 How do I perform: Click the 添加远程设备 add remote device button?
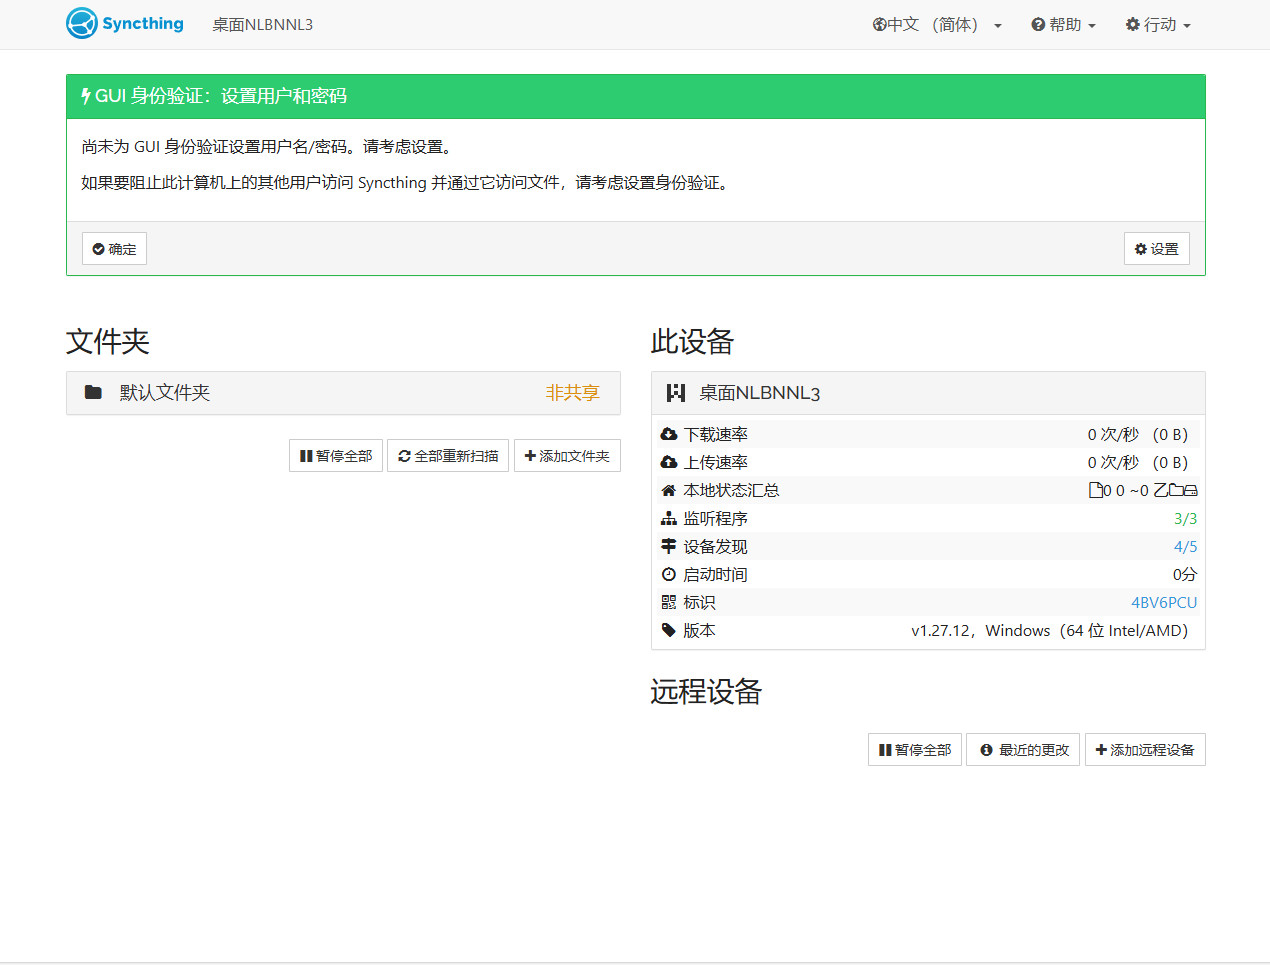[x=1145, y=750]
